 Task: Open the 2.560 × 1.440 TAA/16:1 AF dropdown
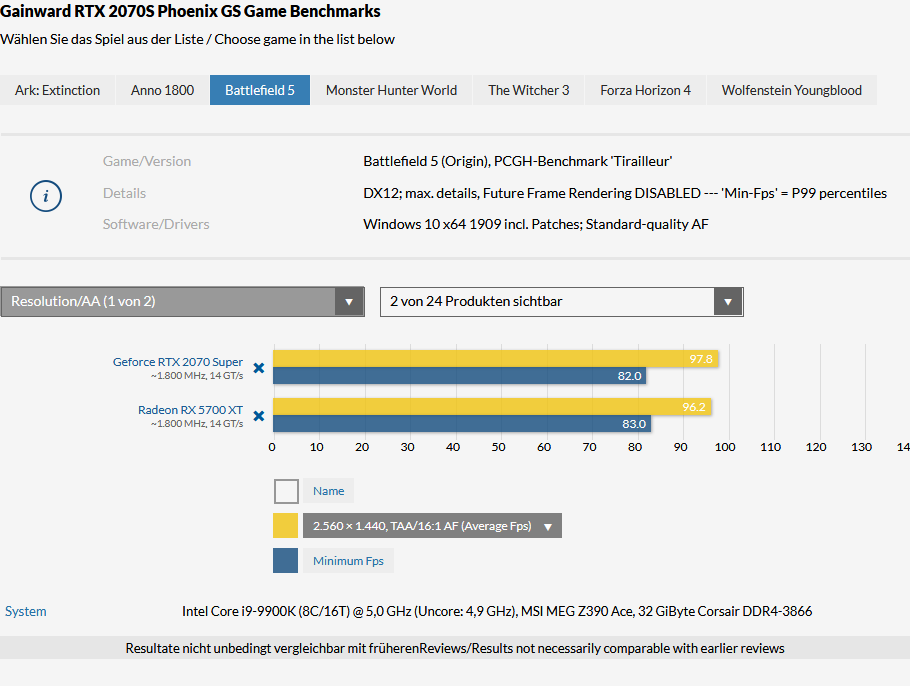[432, 526]
